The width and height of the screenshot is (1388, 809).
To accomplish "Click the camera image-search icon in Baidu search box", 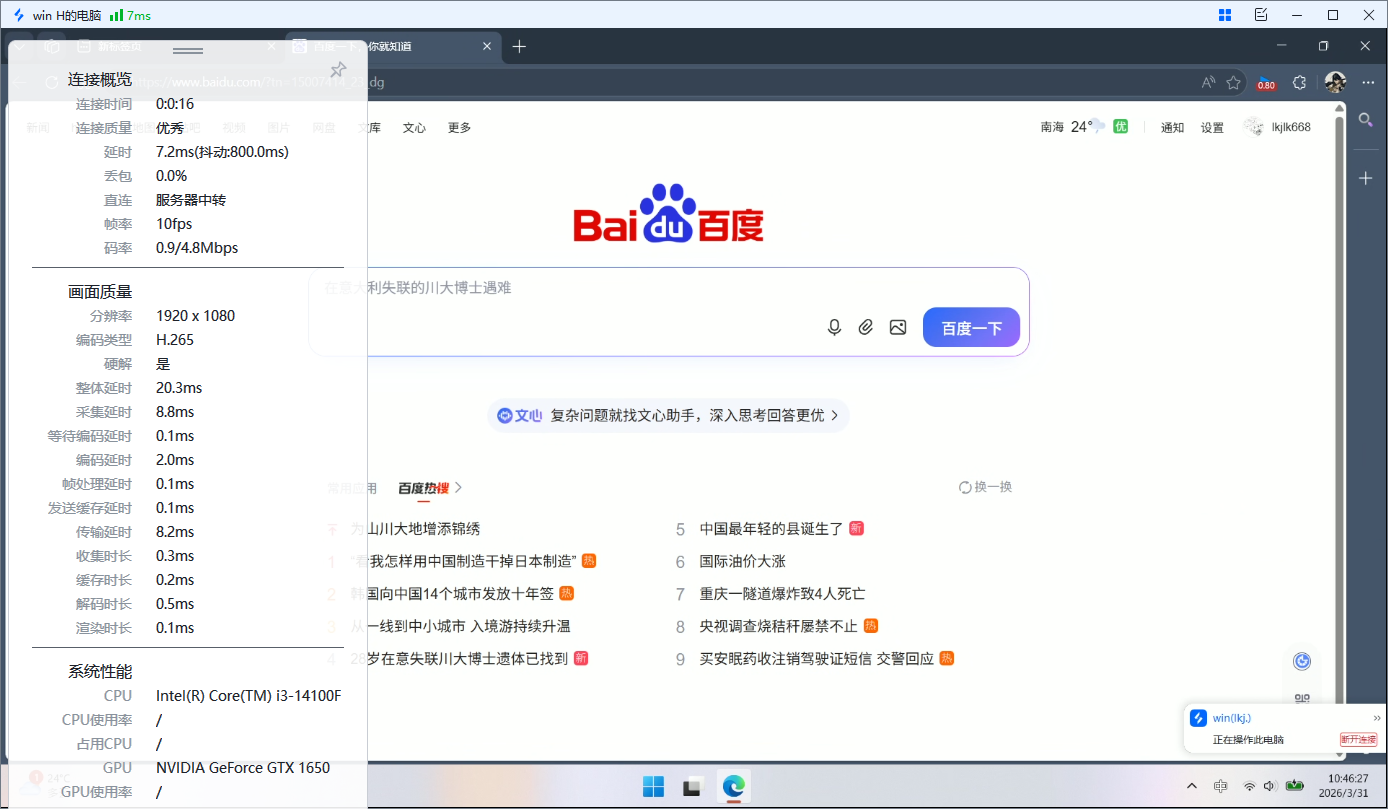I will 897,327.
